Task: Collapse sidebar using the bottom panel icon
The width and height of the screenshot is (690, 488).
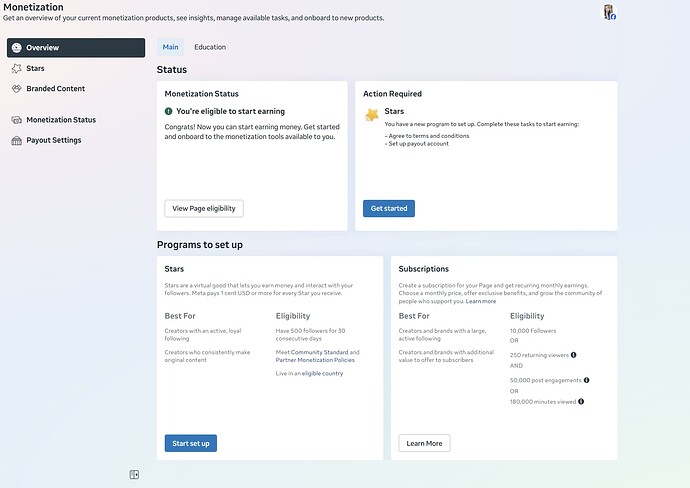Action: 134,475
